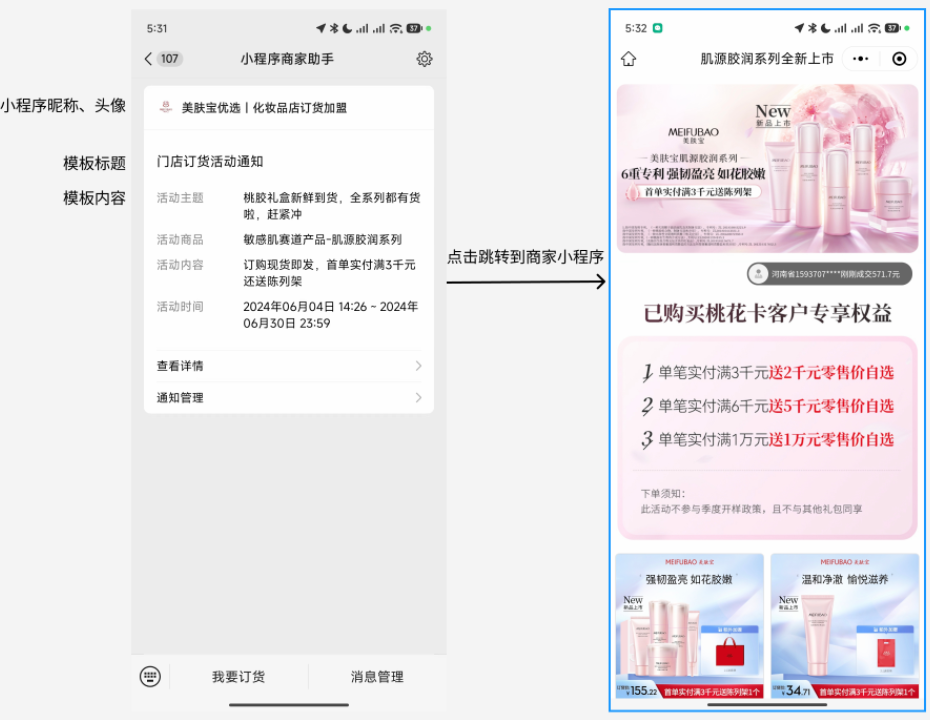Tap 美肤宝优选丨化妆品店订货加盟 name
Screen dimensions: 930x720
tap(264, 108)
